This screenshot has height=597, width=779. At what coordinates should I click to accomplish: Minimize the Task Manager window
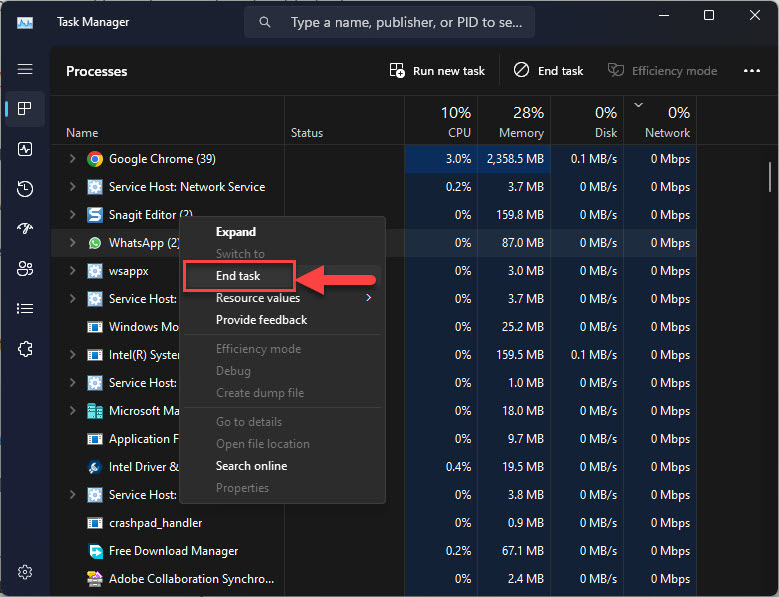pyautogui.click(x=664, y=15)
